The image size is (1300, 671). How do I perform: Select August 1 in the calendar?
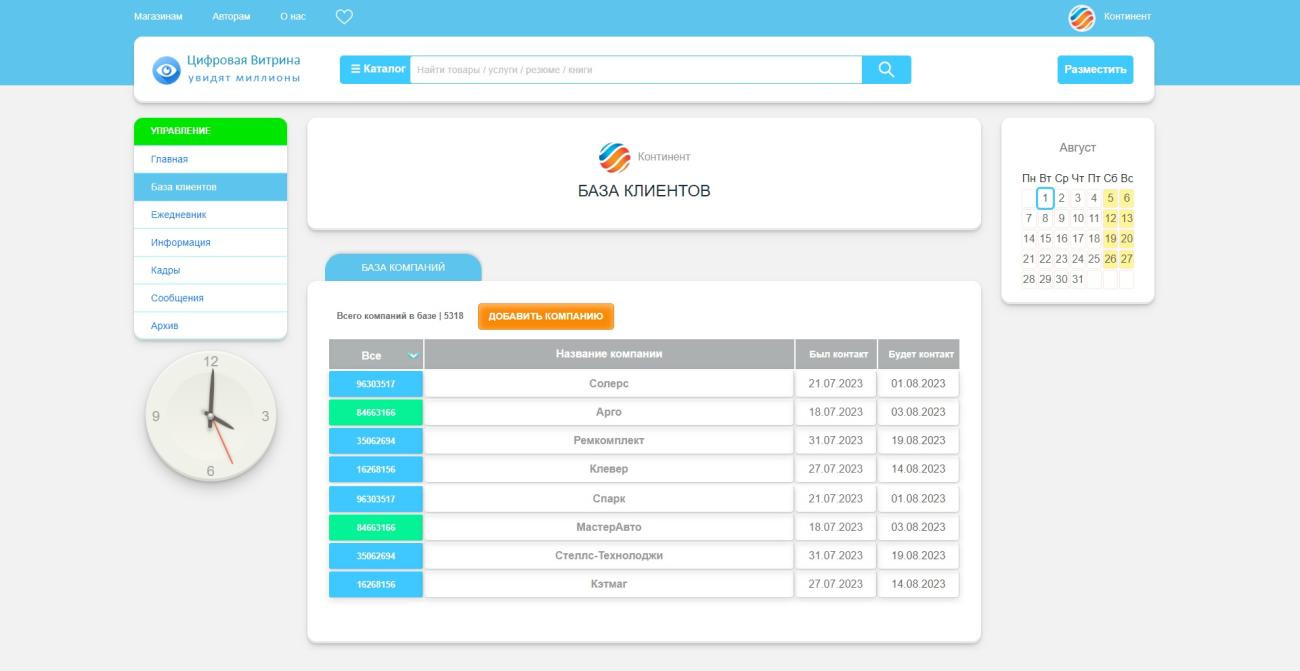point(1045,198)
